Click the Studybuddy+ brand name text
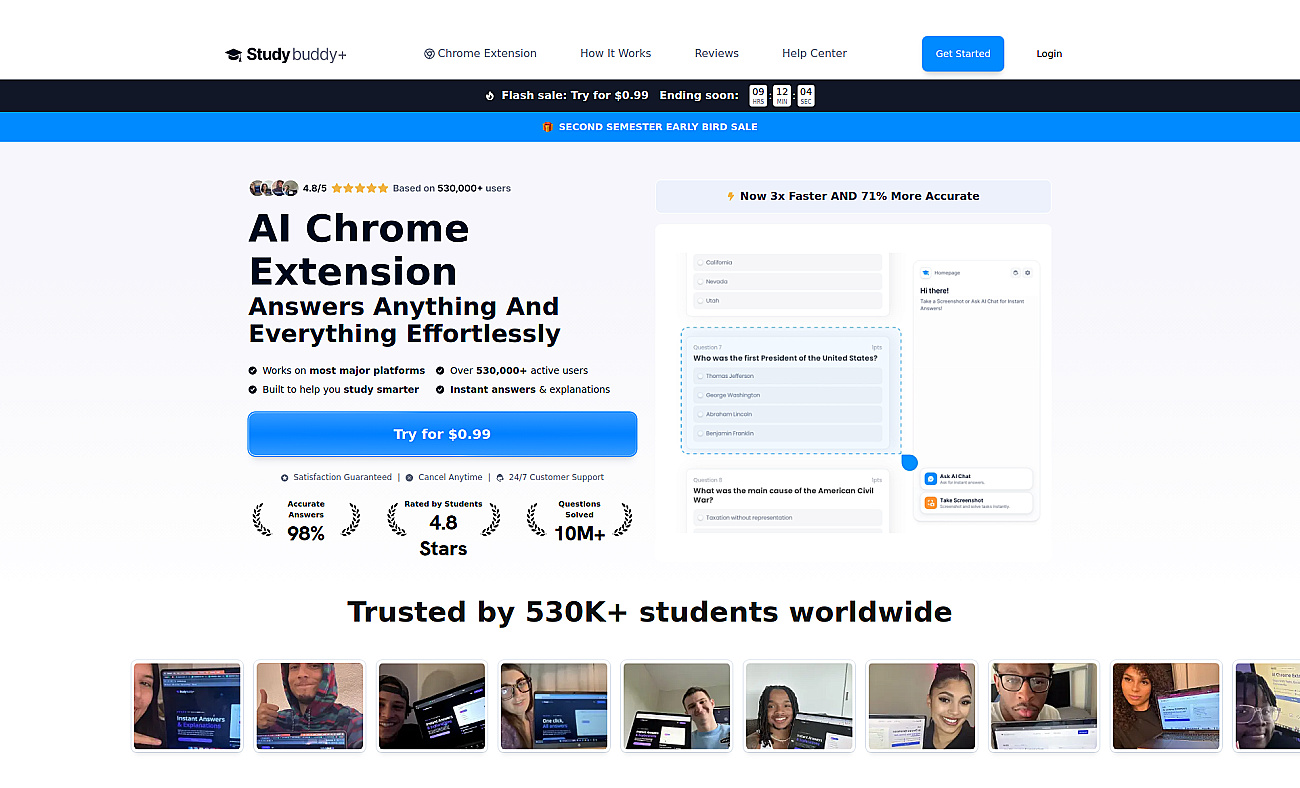This screenshot has width=1300, height=788. (x=297, y=55)
